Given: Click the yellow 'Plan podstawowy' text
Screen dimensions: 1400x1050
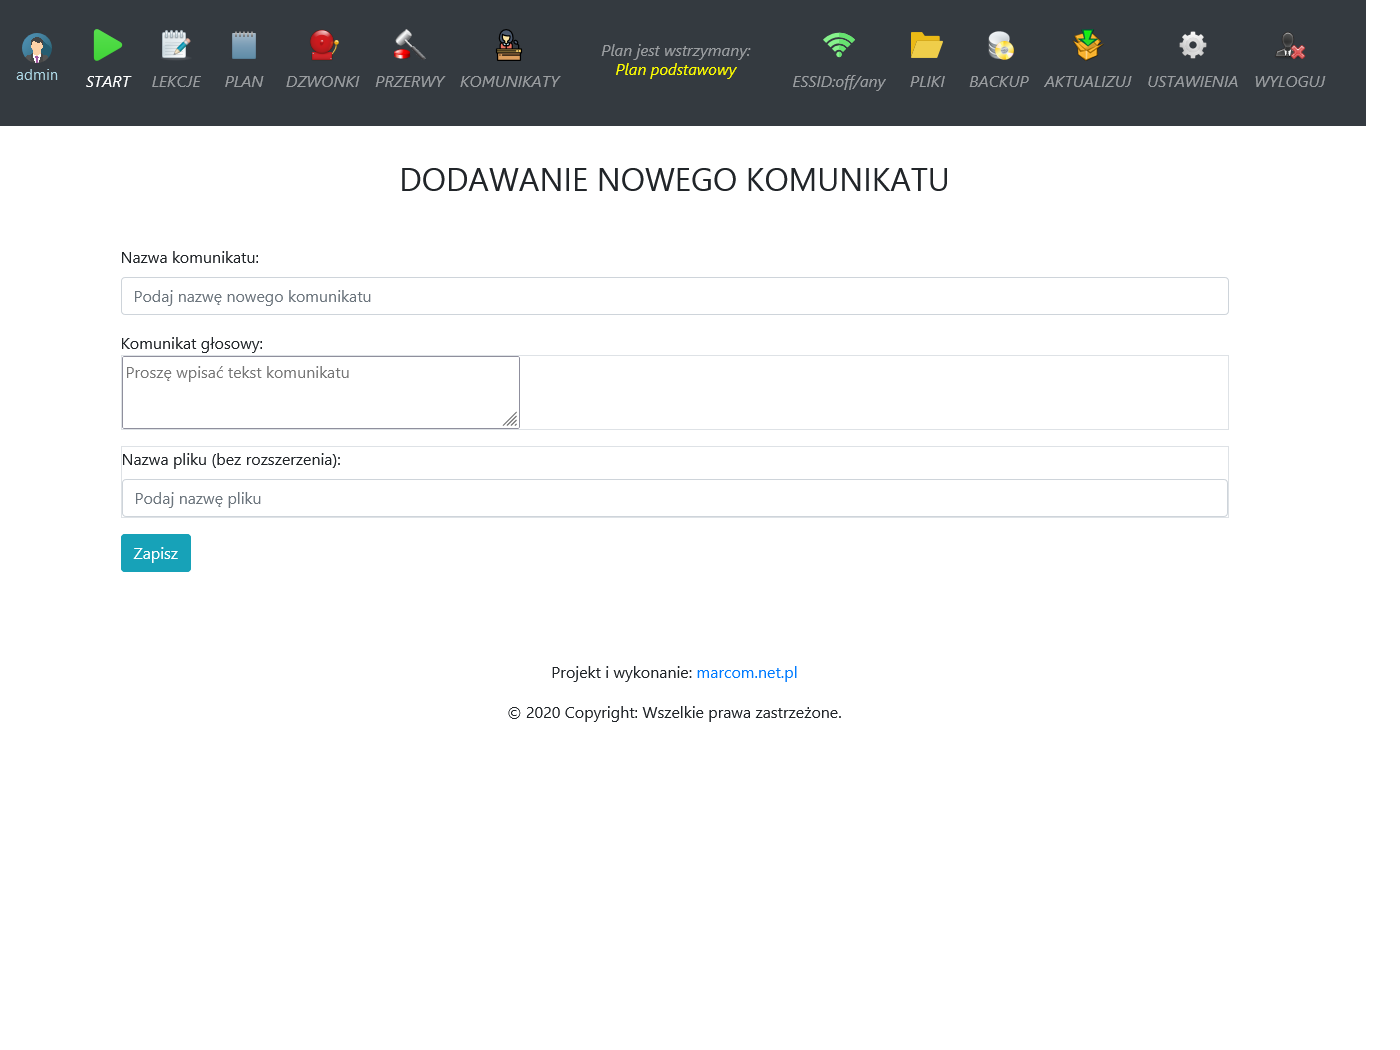Looking at the screenshot, I should click(676, 70).
